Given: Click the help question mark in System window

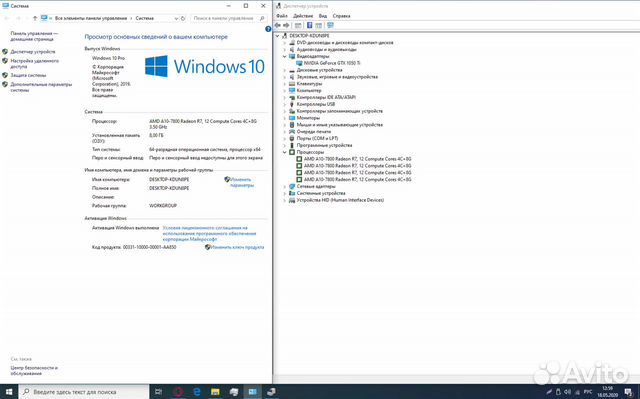Looking at the screenshot, I should click(x=268, y=29).
